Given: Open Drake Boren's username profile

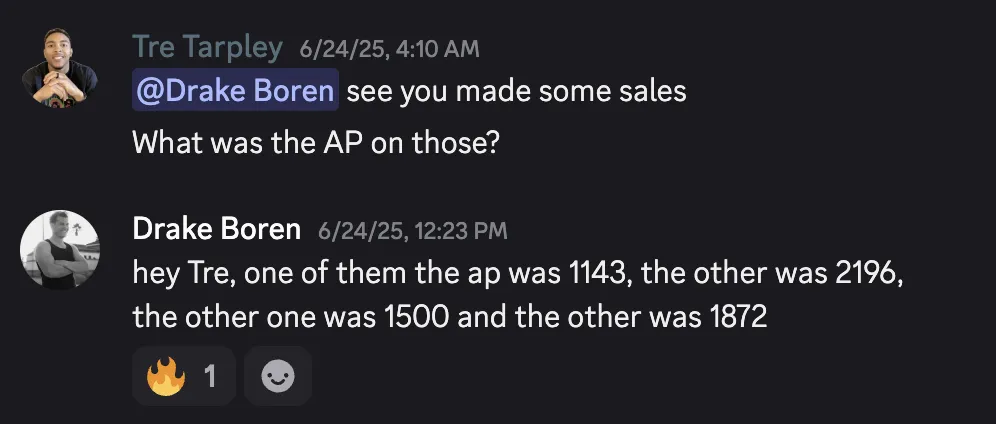Looking at the screenshot, I should click(217, 229).
